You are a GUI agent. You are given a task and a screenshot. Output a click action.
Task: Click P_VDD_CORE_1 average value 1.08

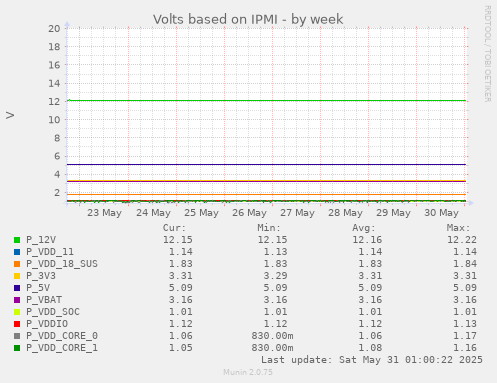[x=370, y=348]
